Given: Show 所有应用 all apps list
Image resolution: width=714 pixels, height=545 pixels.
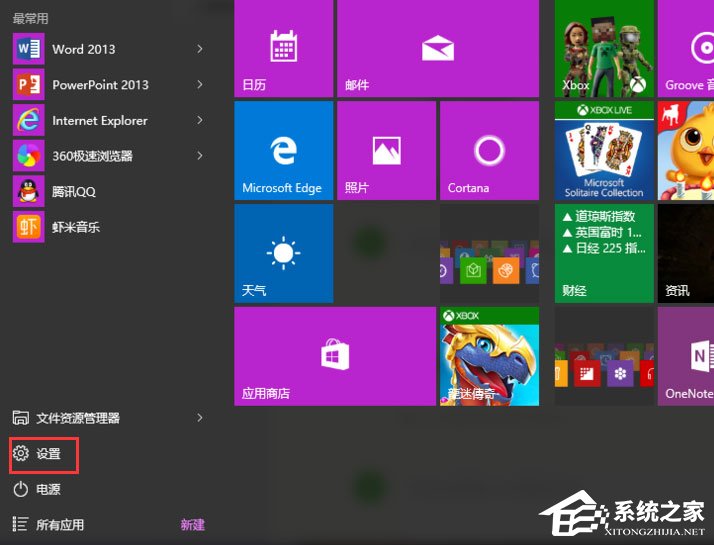Looking at the screenshot, I should [60, 525].
